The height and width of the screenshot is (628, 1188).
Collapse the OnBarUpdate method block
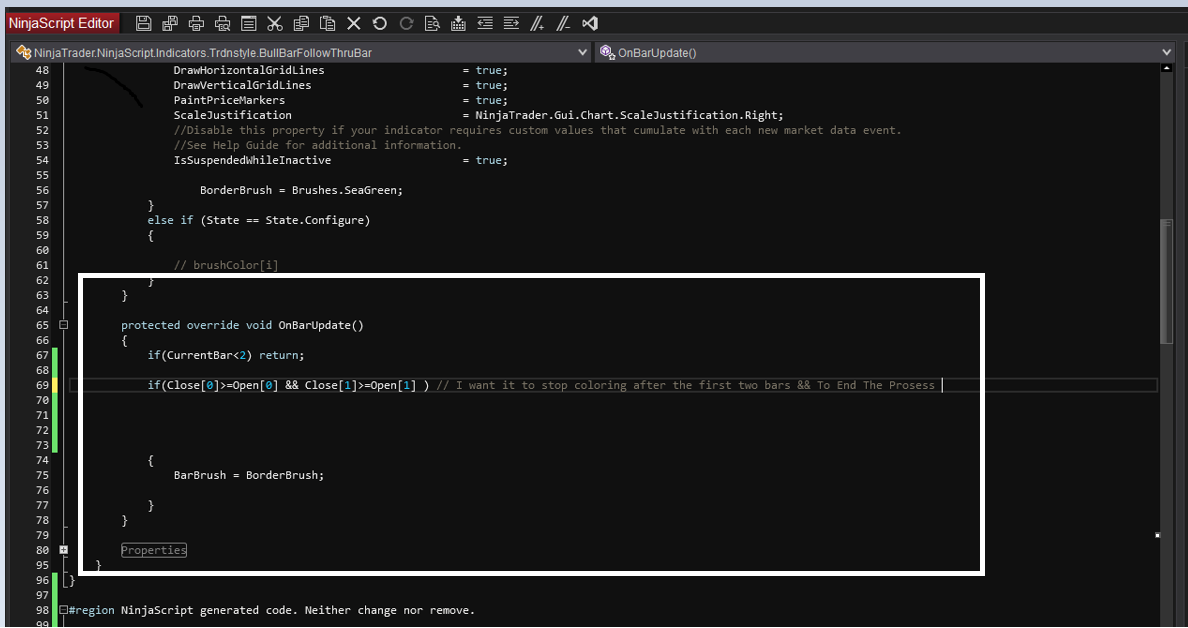click(64, 325)
